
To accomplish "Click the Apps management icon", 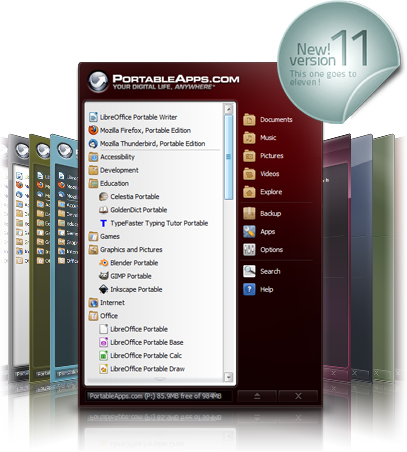I will 249,231.
